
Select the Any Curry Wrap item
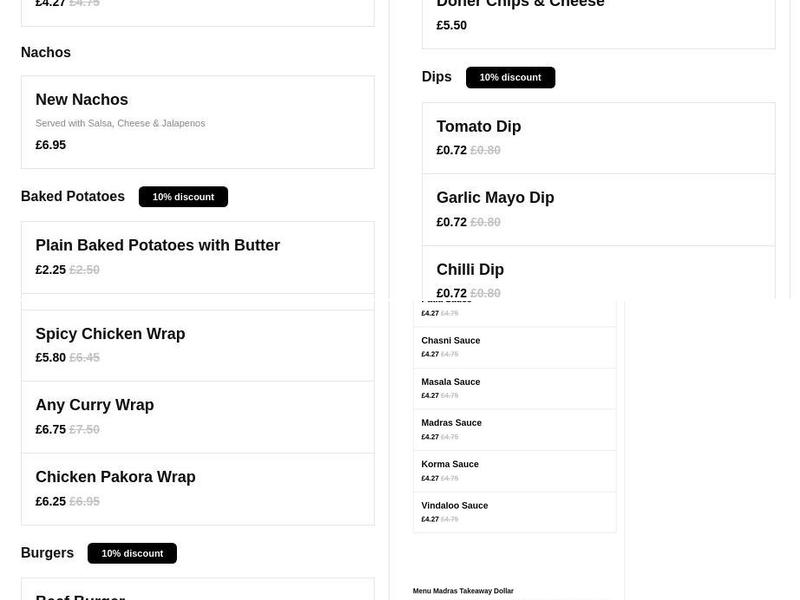(197, 417)
